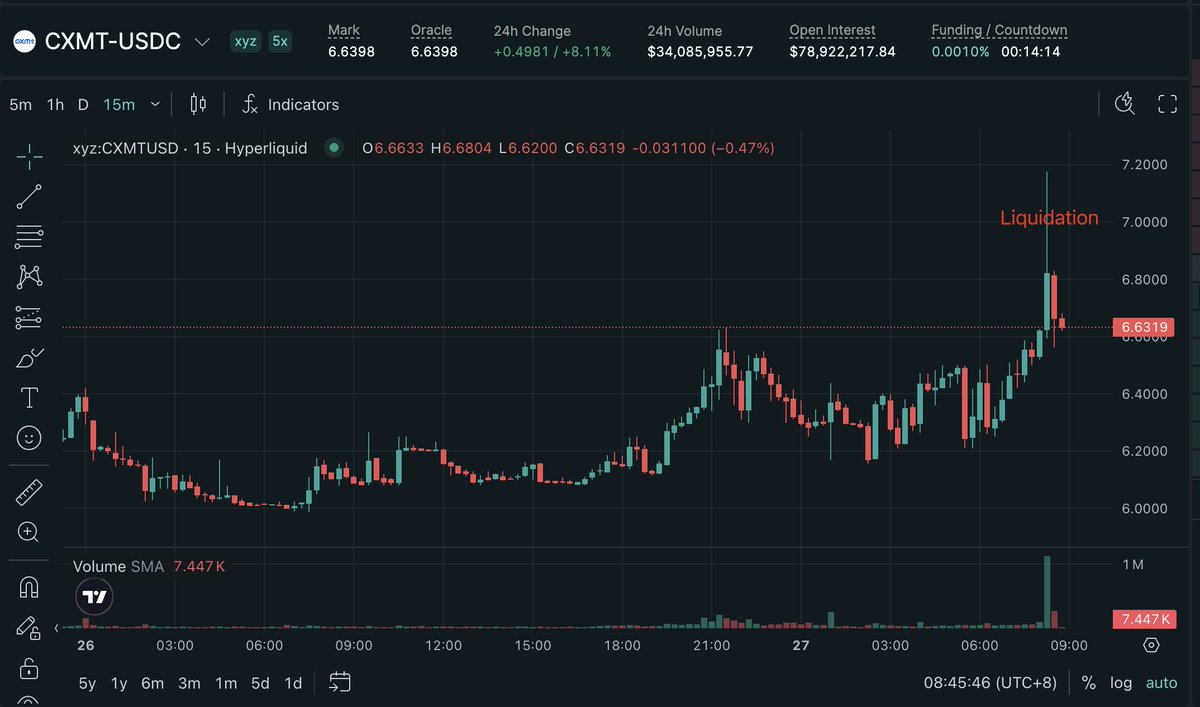This screenshot has height=707, width=1200.
Task: Click the xyz tag badge
Action: [x=245, y=42]
